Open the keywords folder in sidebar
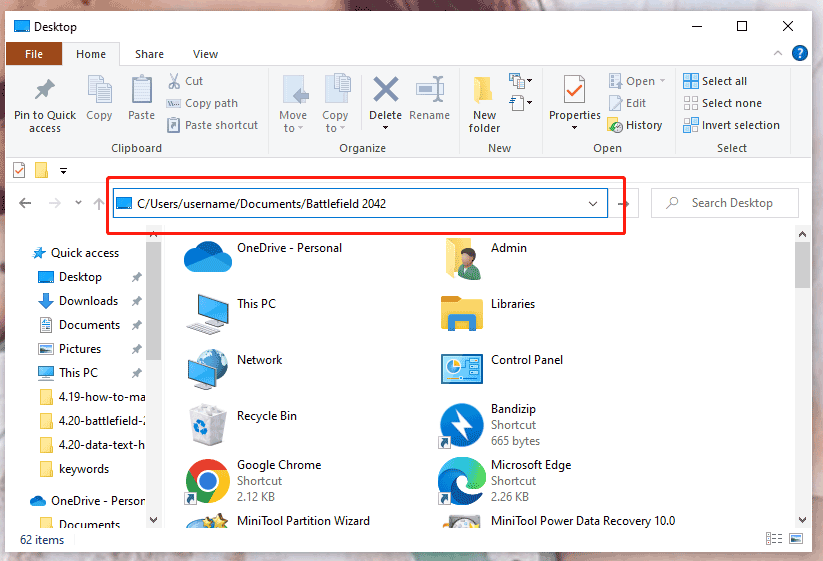Image resolution: width=823 pixels, height=561 pixels. pos(74,469)
